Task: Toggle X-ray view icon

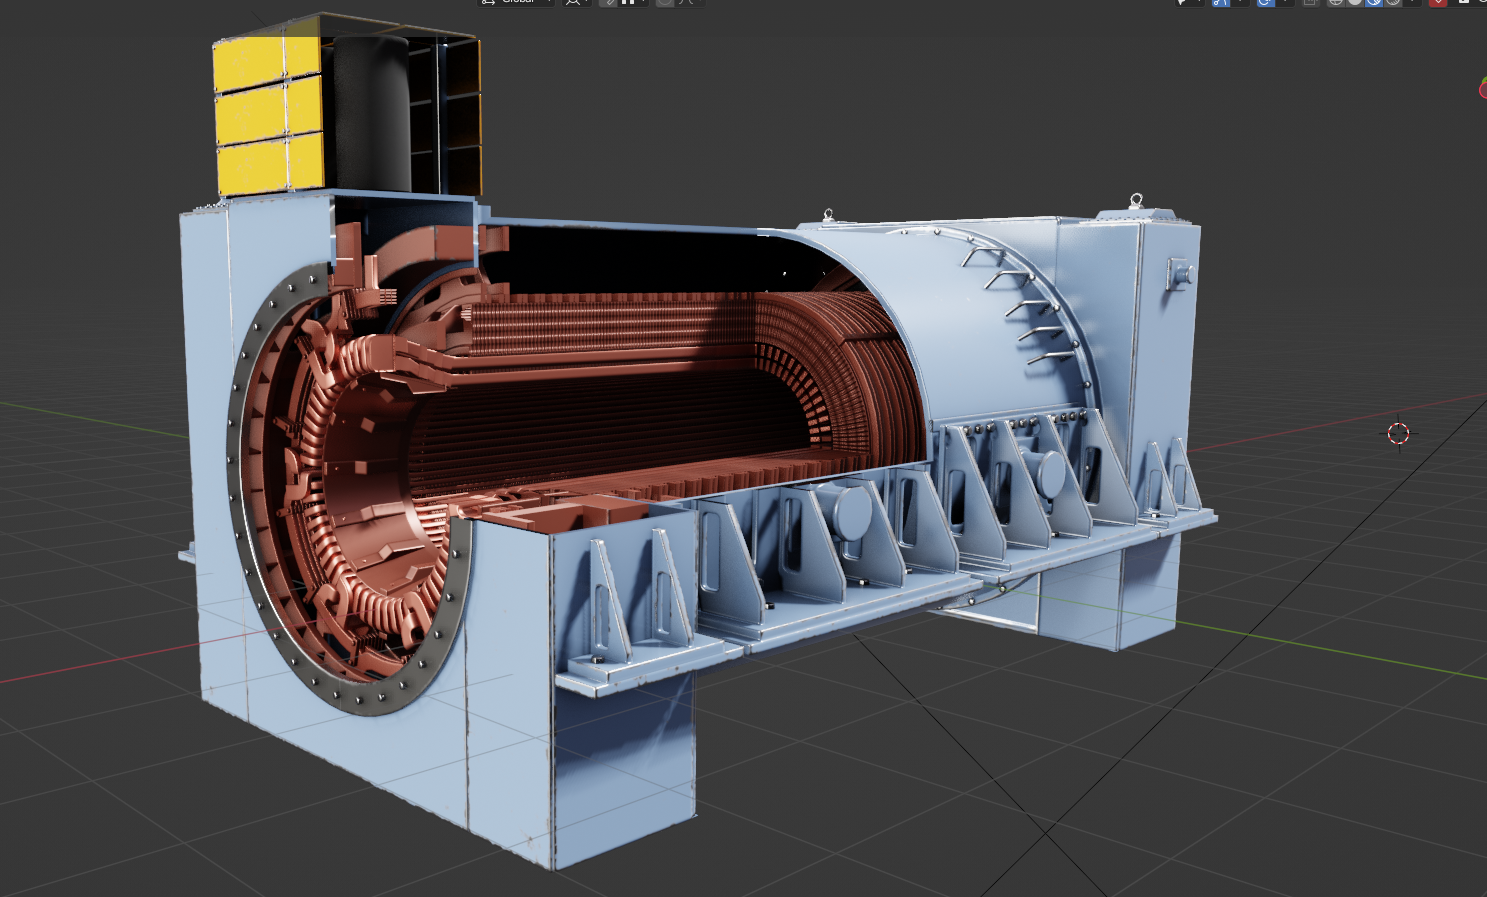Action: click(1310, 2)
